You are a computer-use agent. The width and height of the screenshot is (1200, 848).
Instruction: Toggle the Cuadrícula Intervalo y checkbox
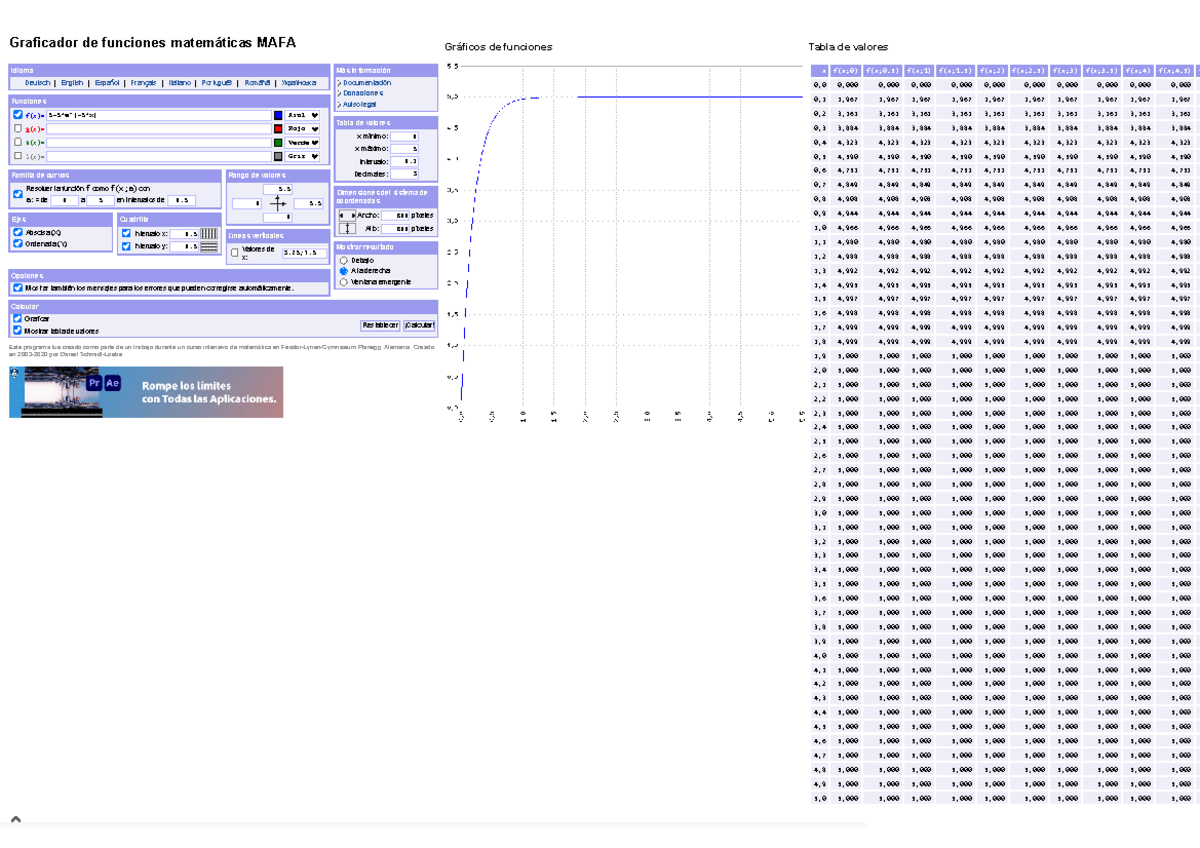tap(126, 246)
